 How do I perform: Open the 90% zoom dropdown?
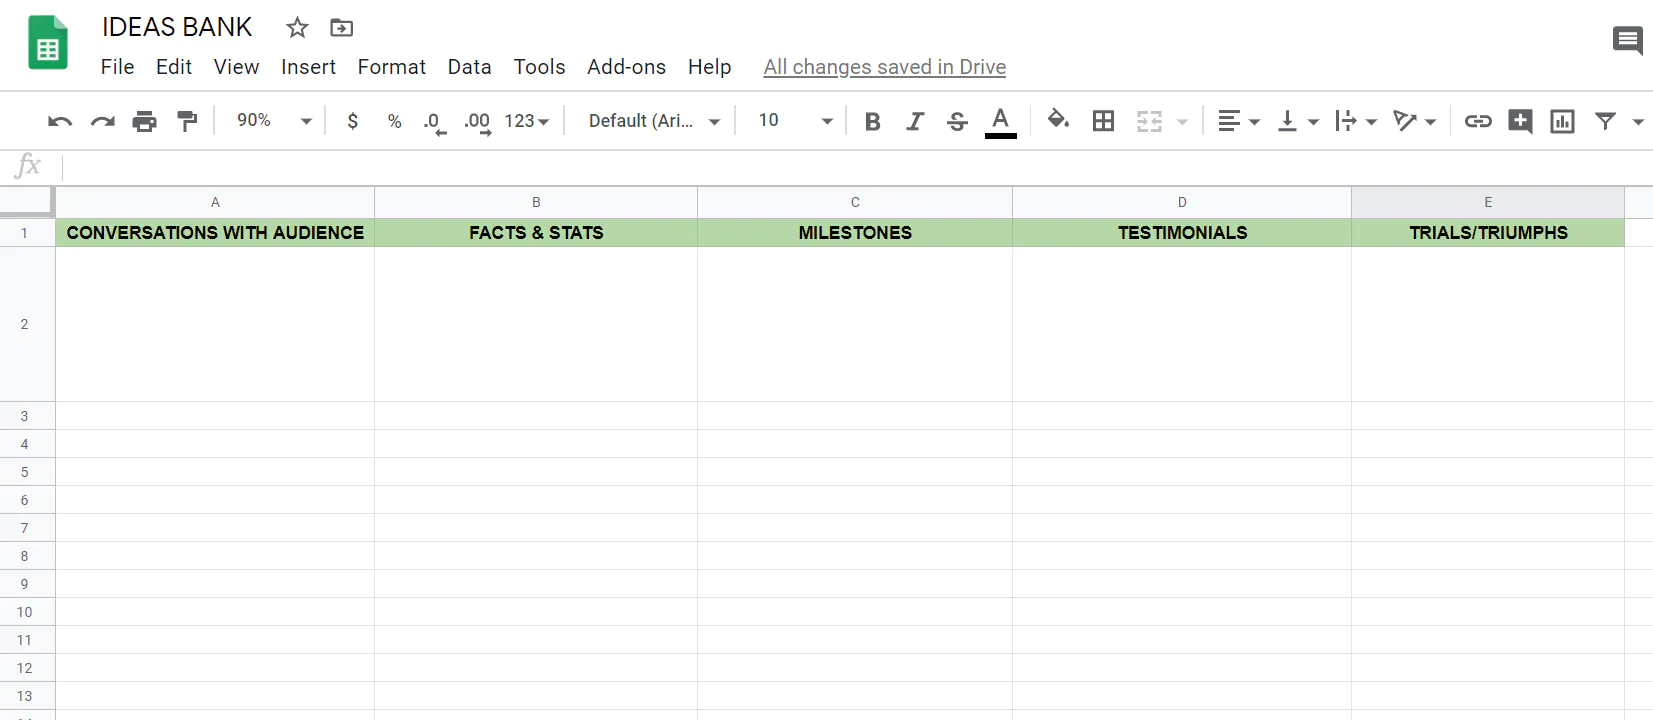click(x=274, y=120)
